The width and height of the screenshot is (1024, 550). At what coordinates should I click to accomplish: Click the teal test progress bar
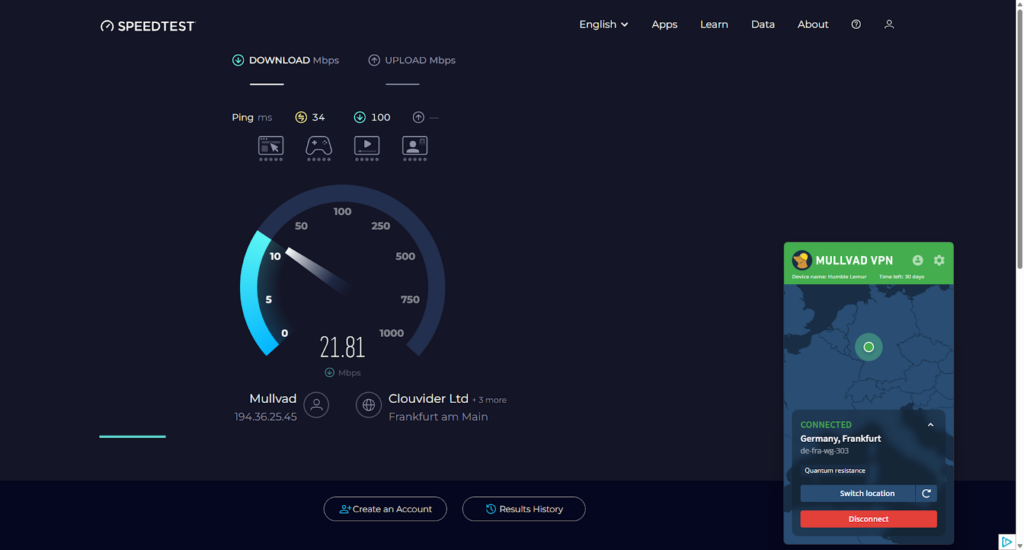133,436
